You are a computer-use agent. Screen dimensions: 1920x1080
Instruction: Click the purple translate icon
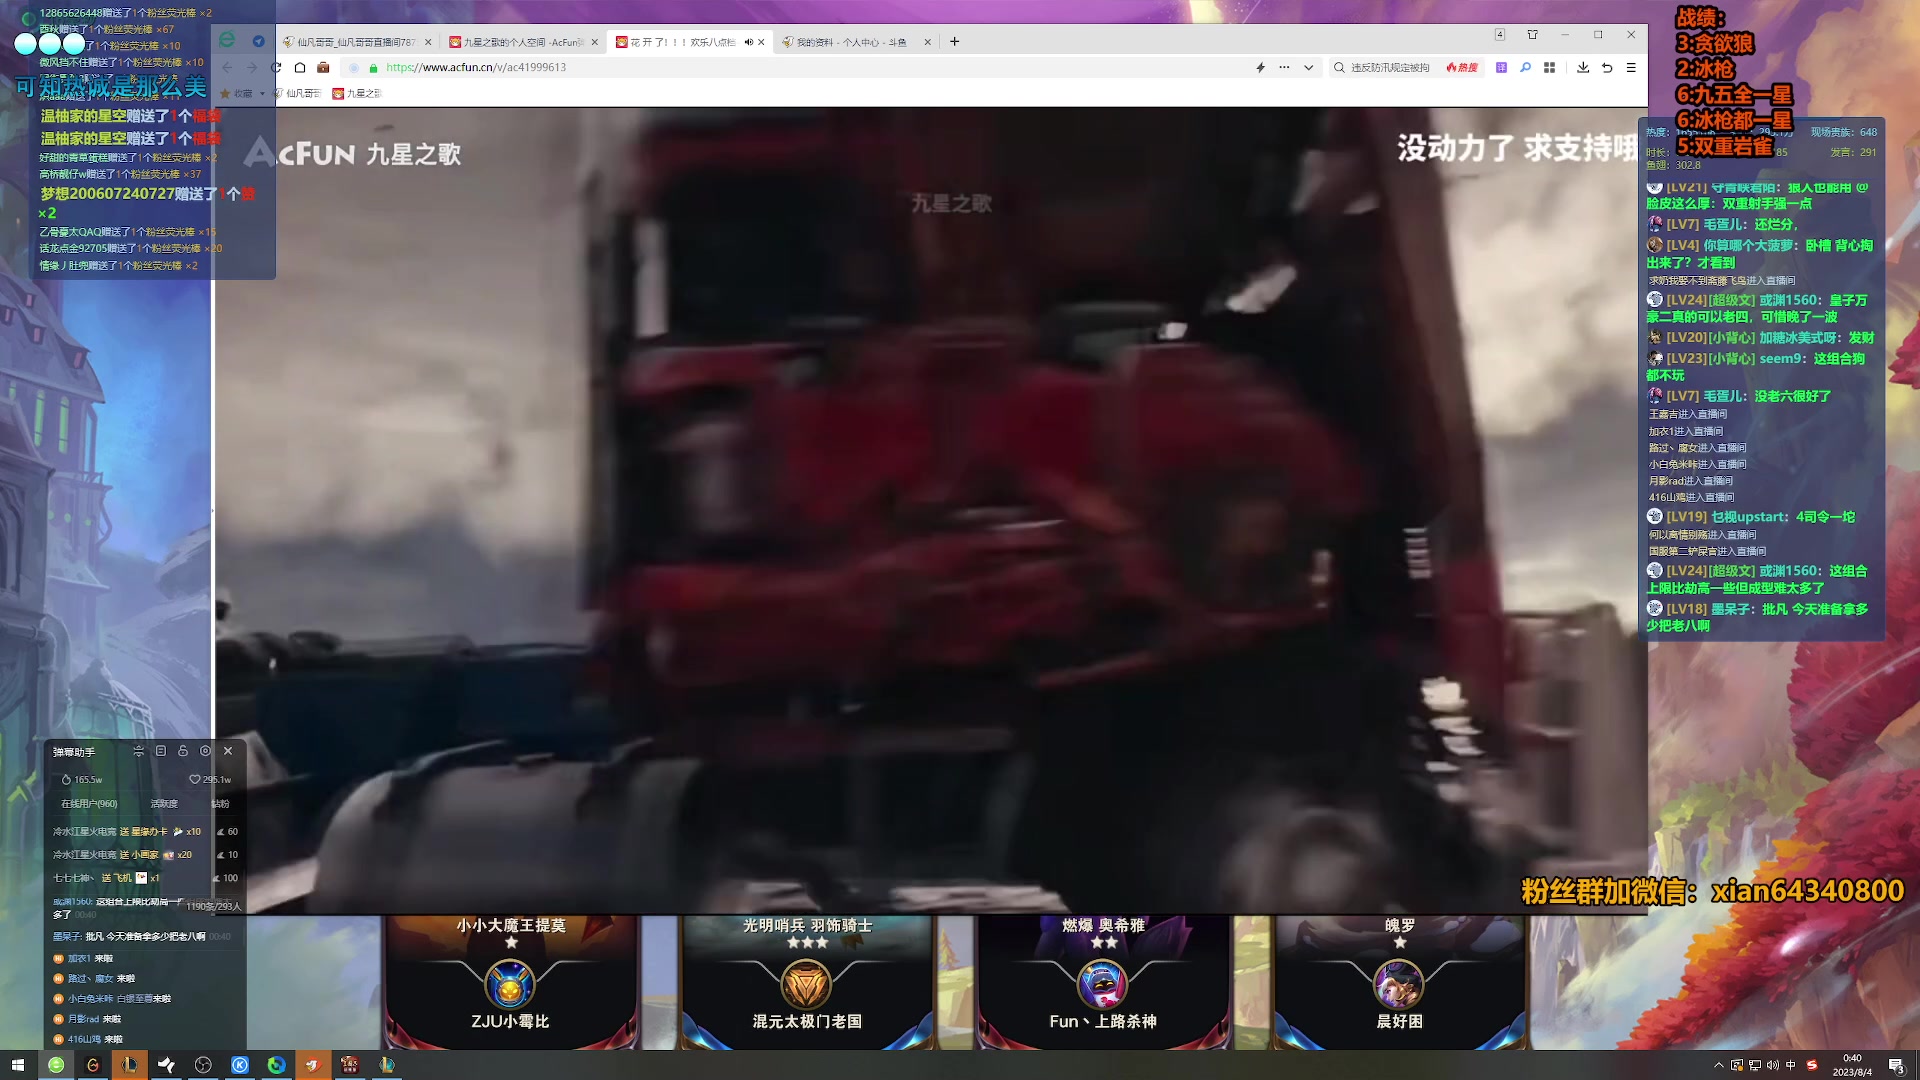(1501, 68)
